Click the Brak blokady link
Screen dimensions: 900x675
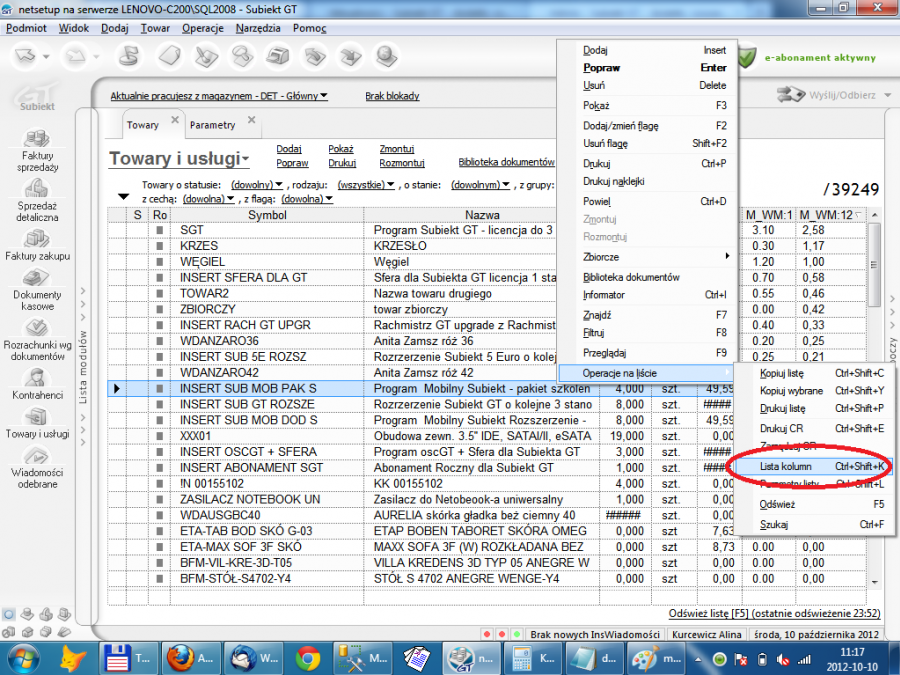click(x=392, y=96)
